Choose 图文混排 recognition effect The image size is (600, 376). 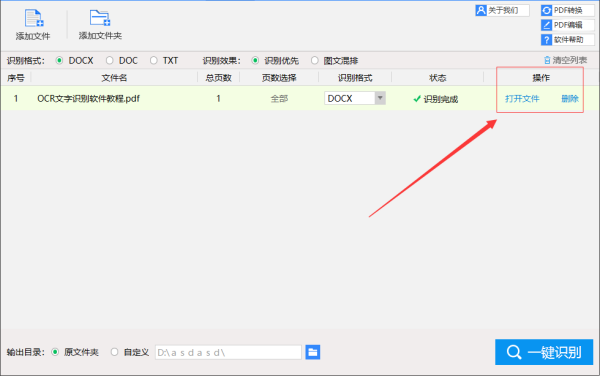coord(315,60)
